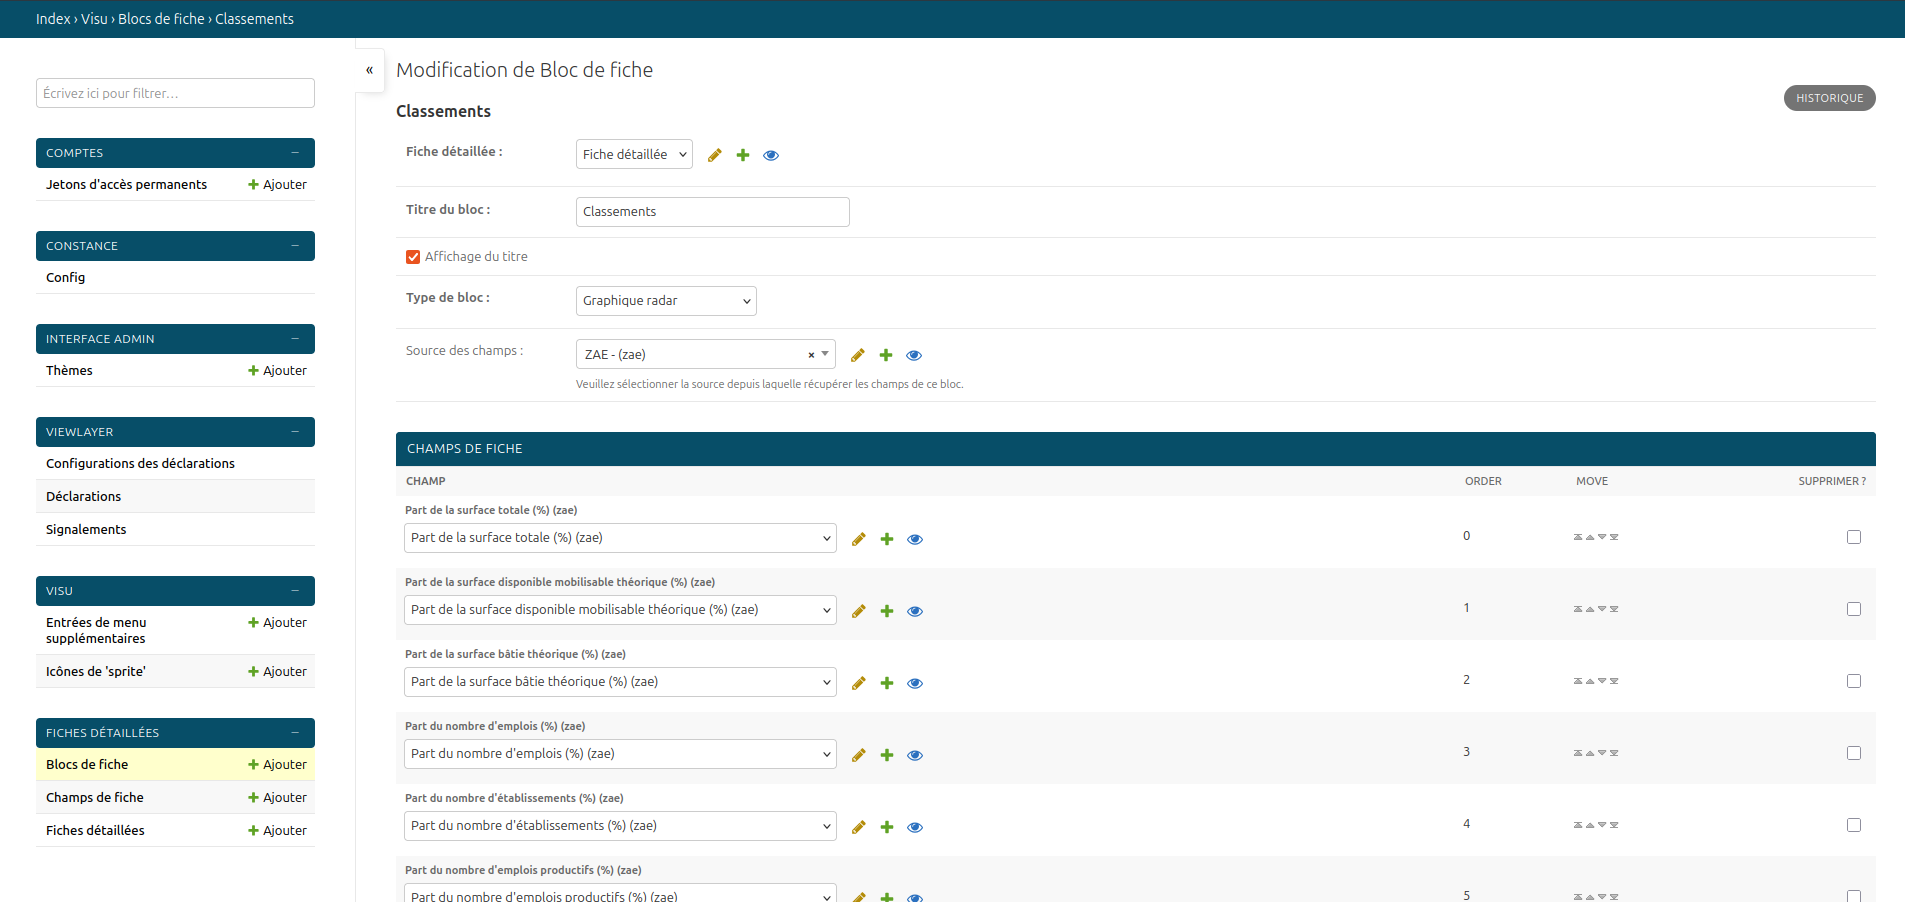Add Icônes de 'sprite' via Ajouter

pos(277,671)
